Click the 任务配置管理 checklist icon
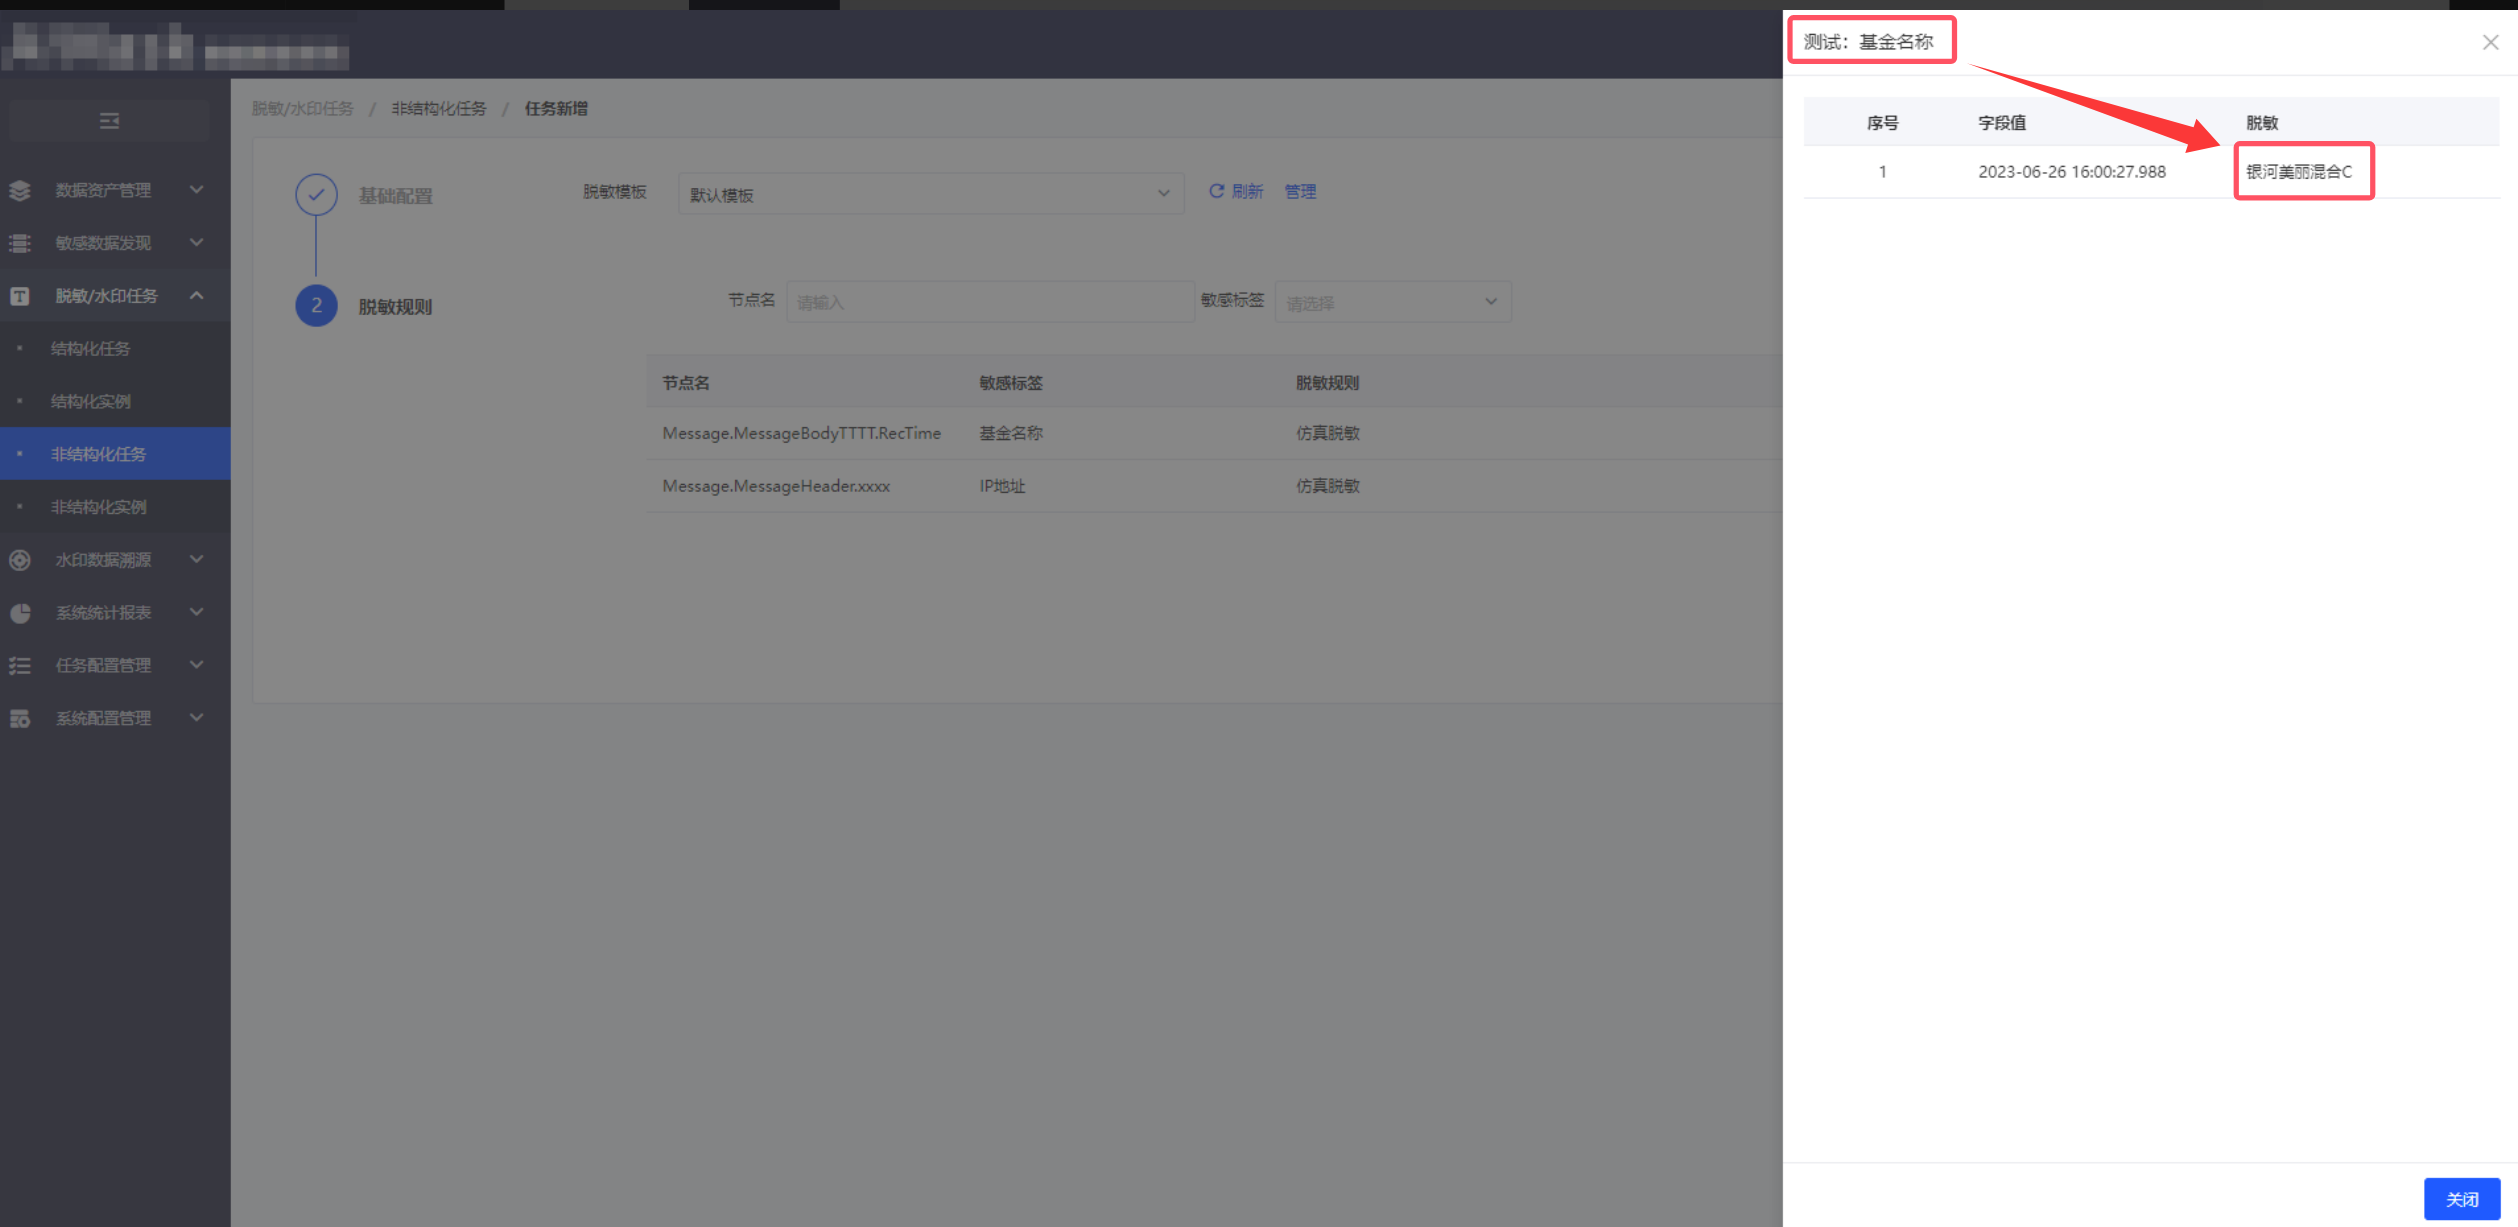The height and width of the screenshot is (1227, 2518). tap(20, 665)
